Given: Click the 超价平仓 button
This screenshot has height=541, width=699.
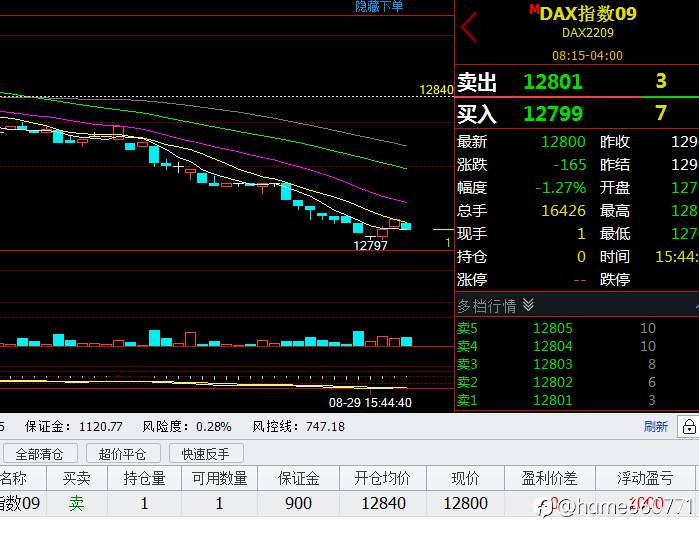Looking at the screenshot, I should pos(123,454).
